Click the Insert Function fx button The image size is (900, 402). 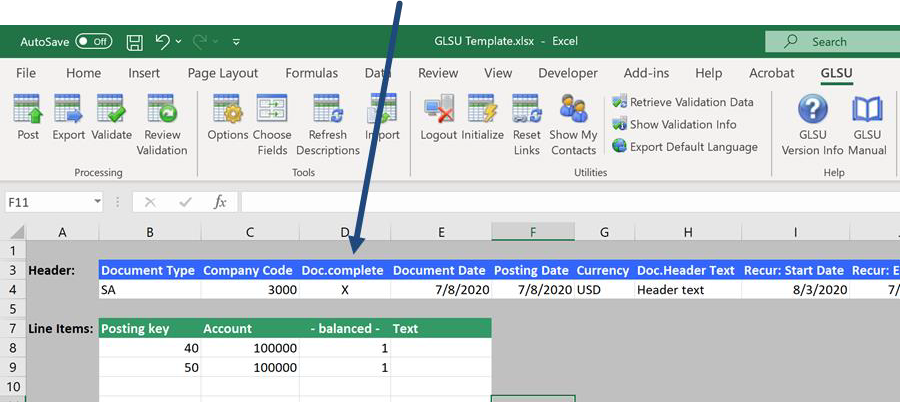[x=220, y=202]
